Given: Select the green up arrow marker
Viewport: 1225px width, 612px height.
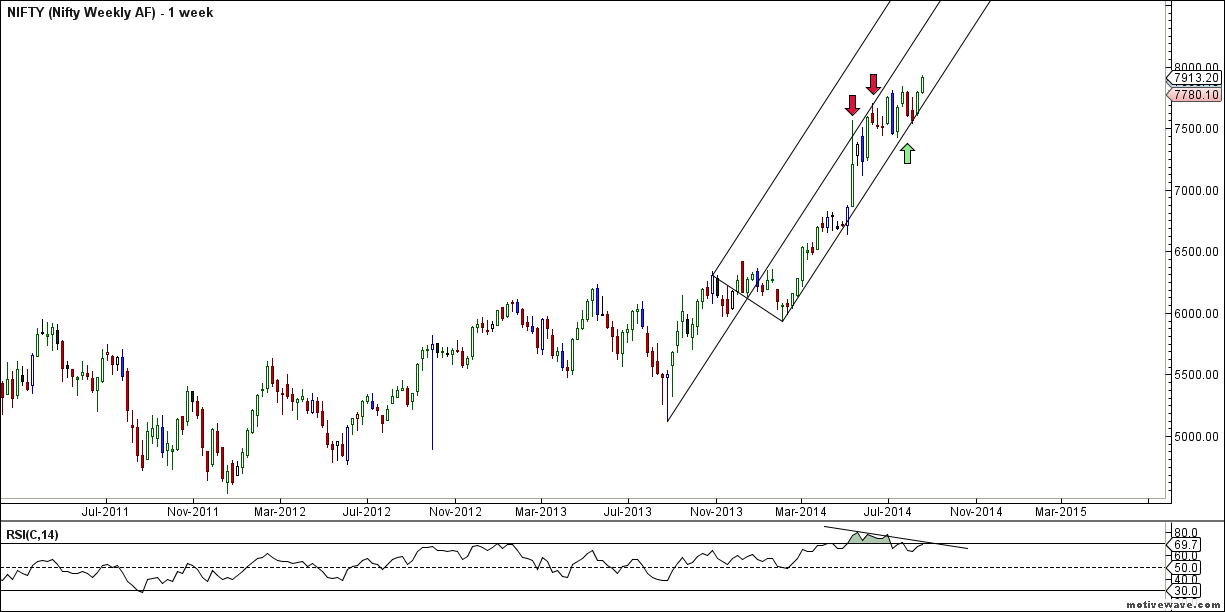Looking at the screenshot, I should click(x=907, y=153).
